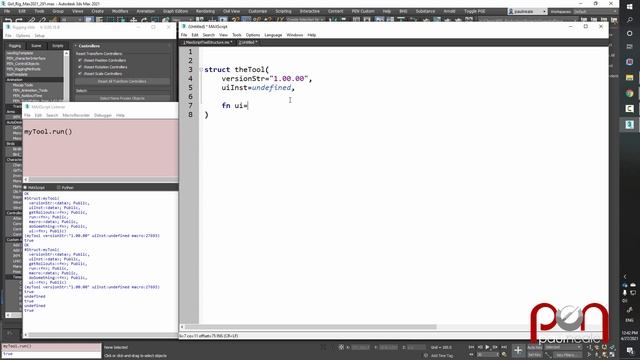
Task: Open PEN Custom menu
Action: point(363,11)
